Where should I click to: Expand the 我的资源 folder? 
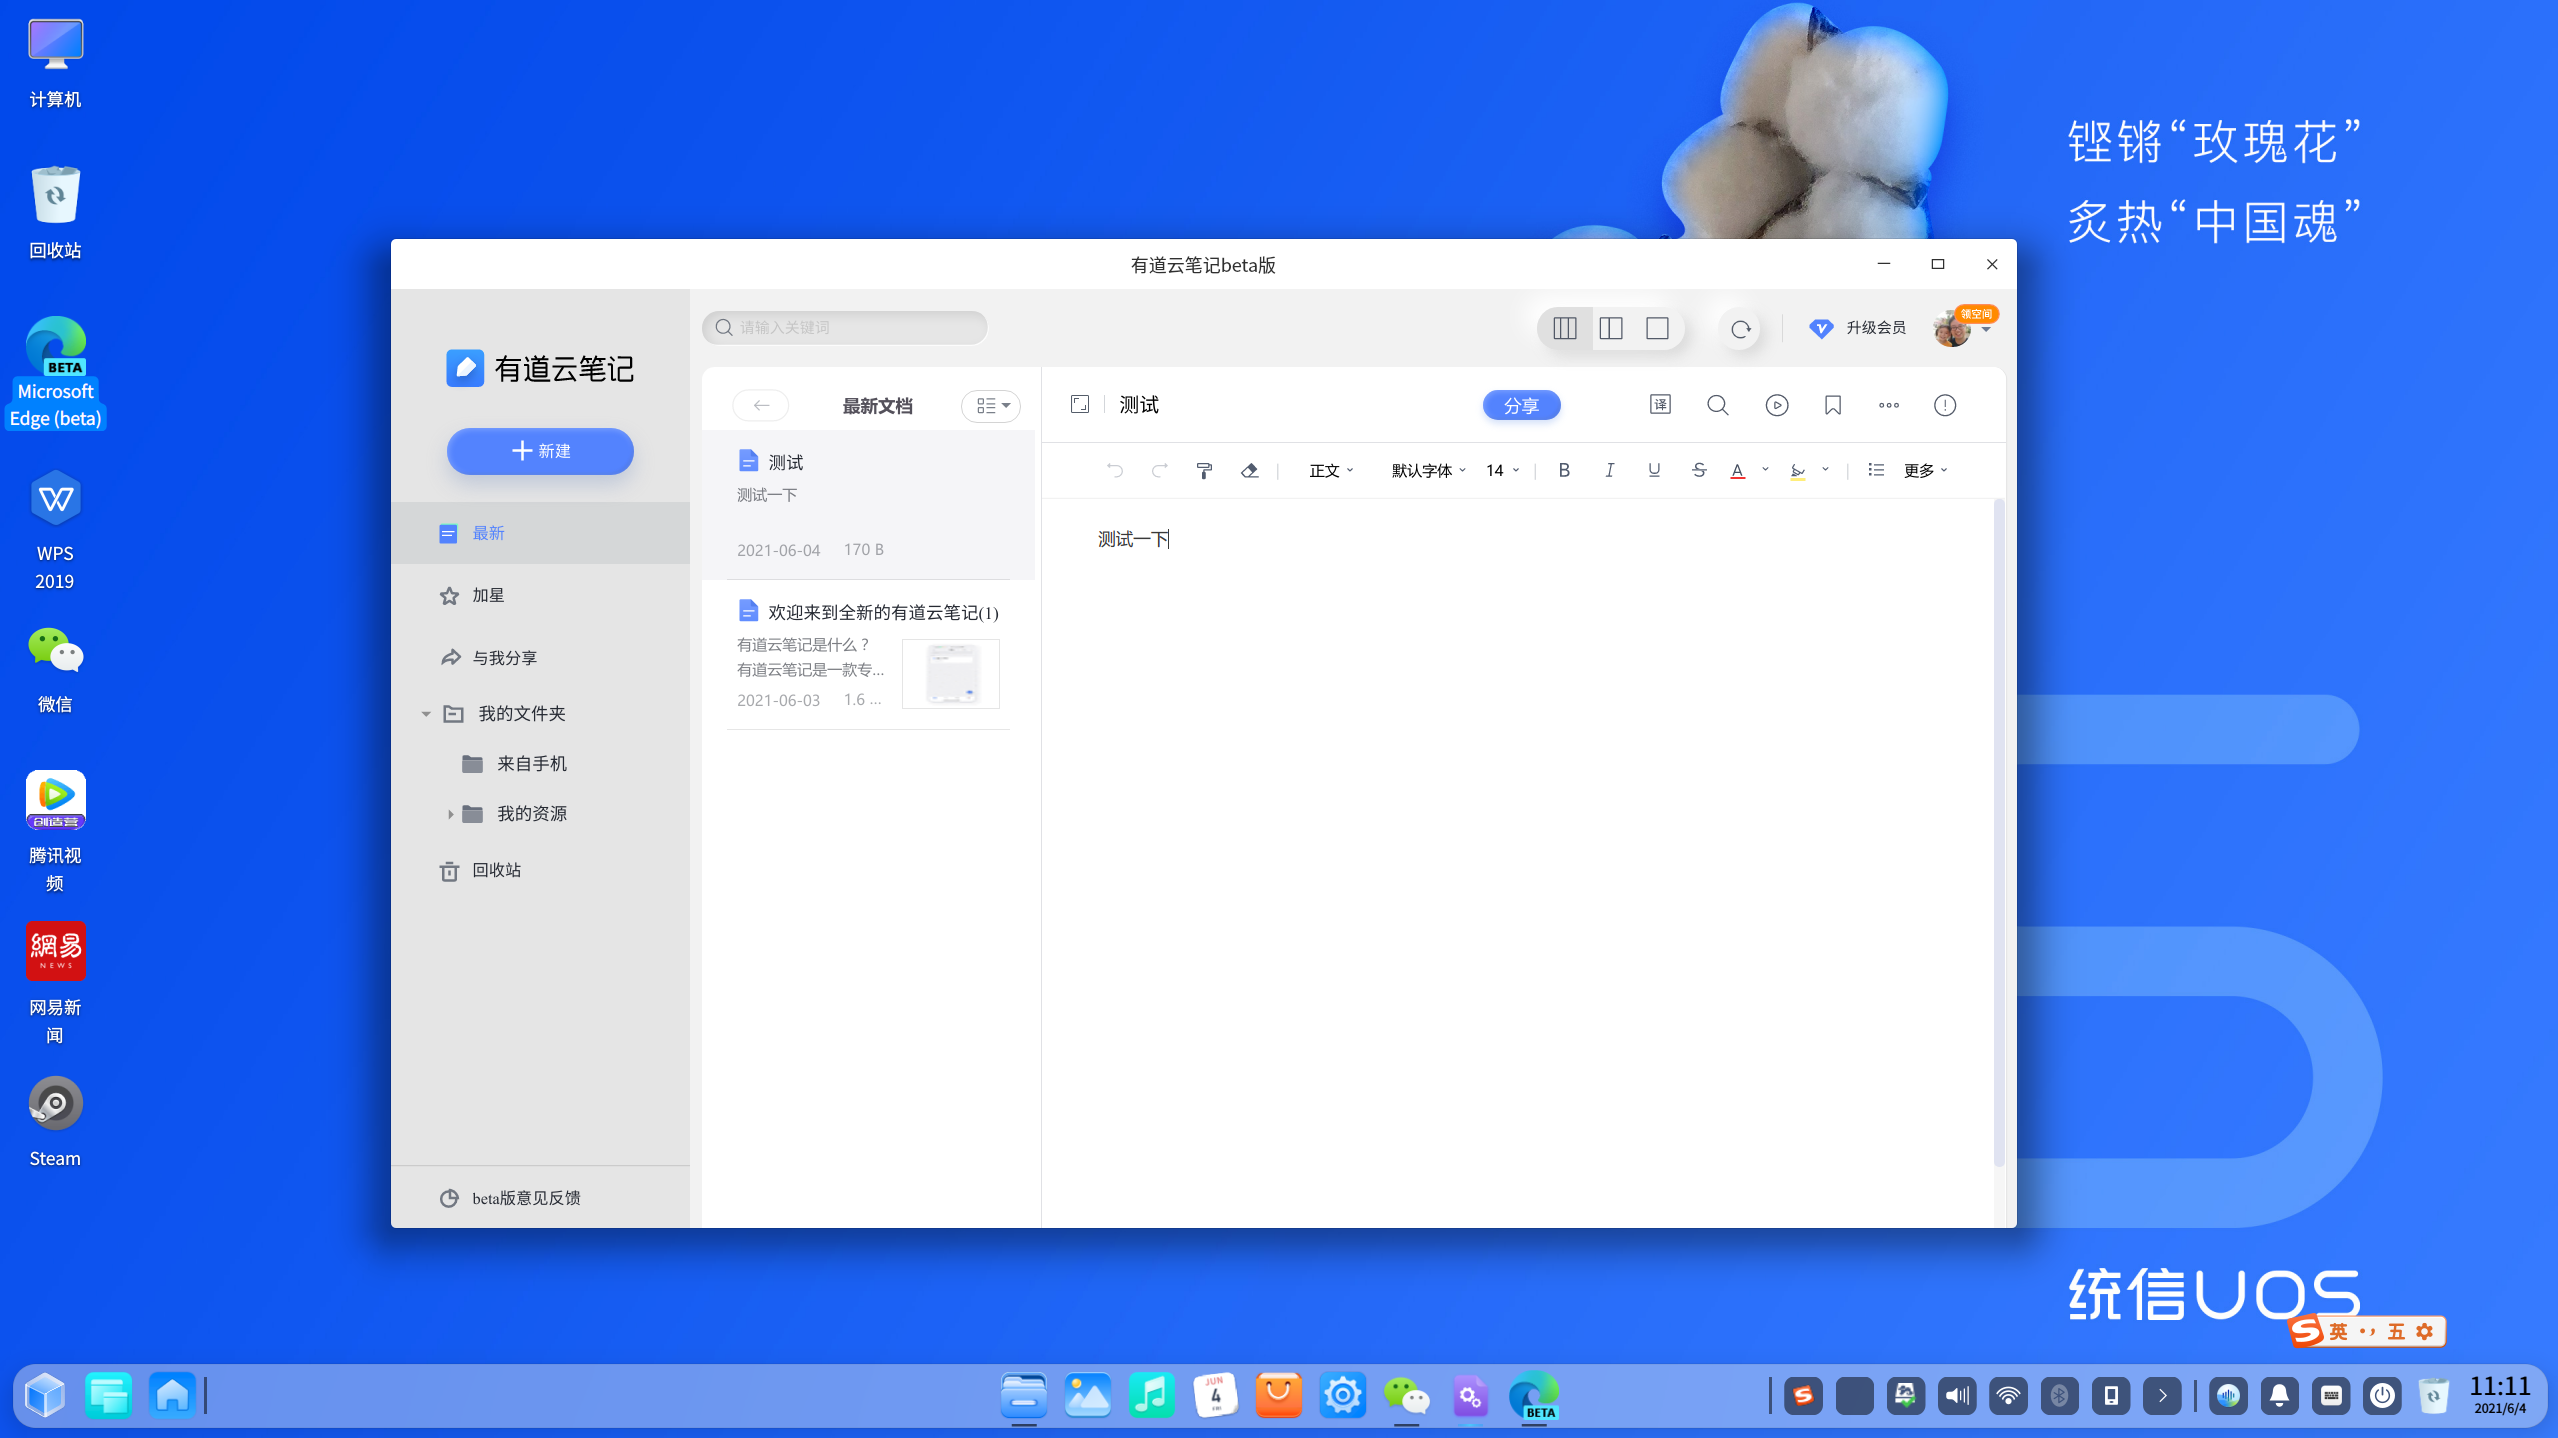tap(450, 814)
